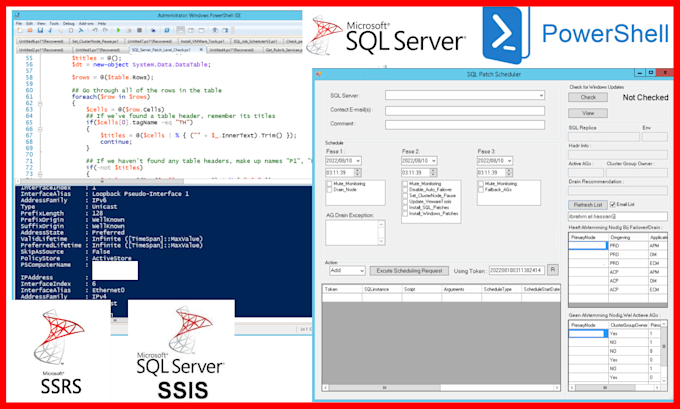The width and height of the screenshot is (680, 409).
Task: Open the Add-ons menu in PowerShell ISE
Action: 86,23
